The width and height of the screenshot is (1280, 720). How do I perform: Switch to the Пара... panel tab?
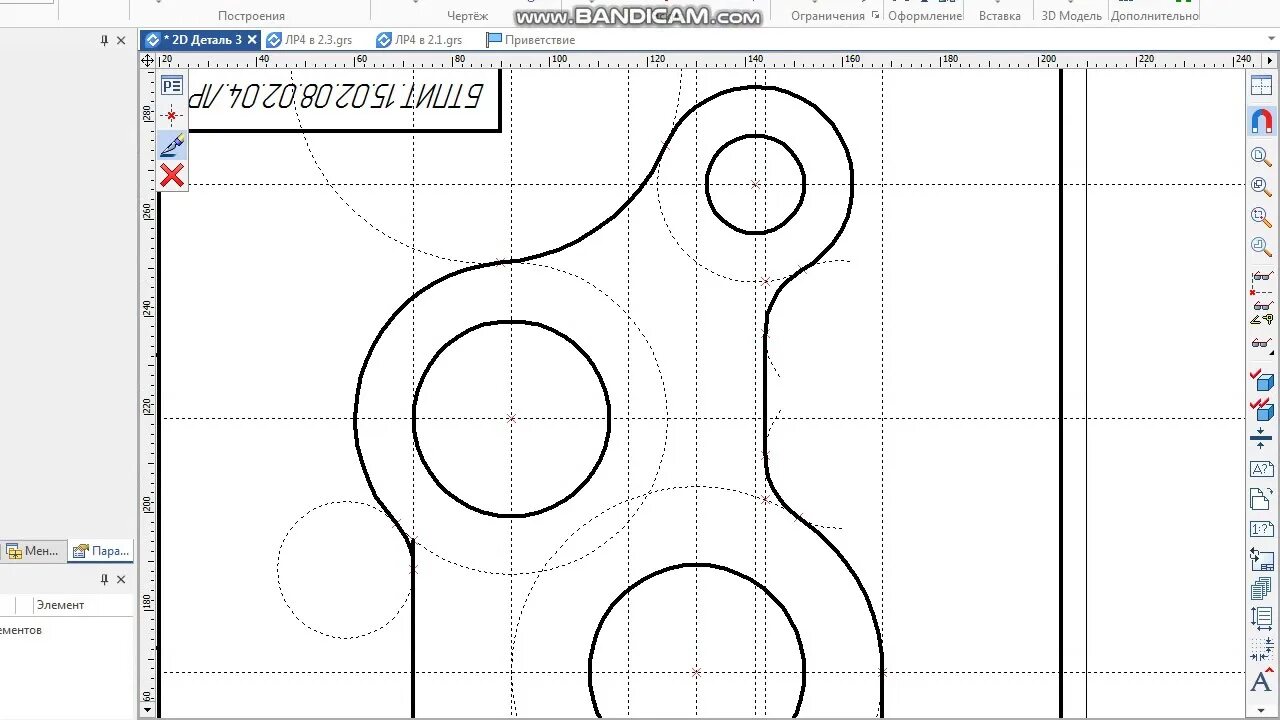click(100, 551)
